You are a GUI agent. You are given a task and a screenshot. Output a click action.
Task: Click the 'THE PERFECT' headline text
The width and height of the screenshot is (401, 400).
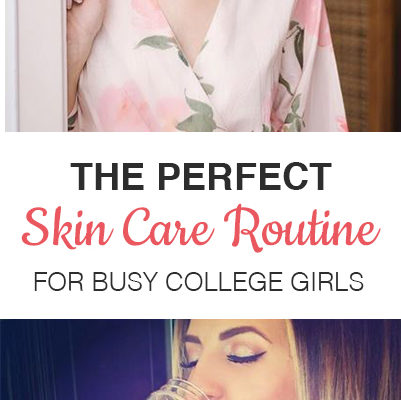pos(201,177)
